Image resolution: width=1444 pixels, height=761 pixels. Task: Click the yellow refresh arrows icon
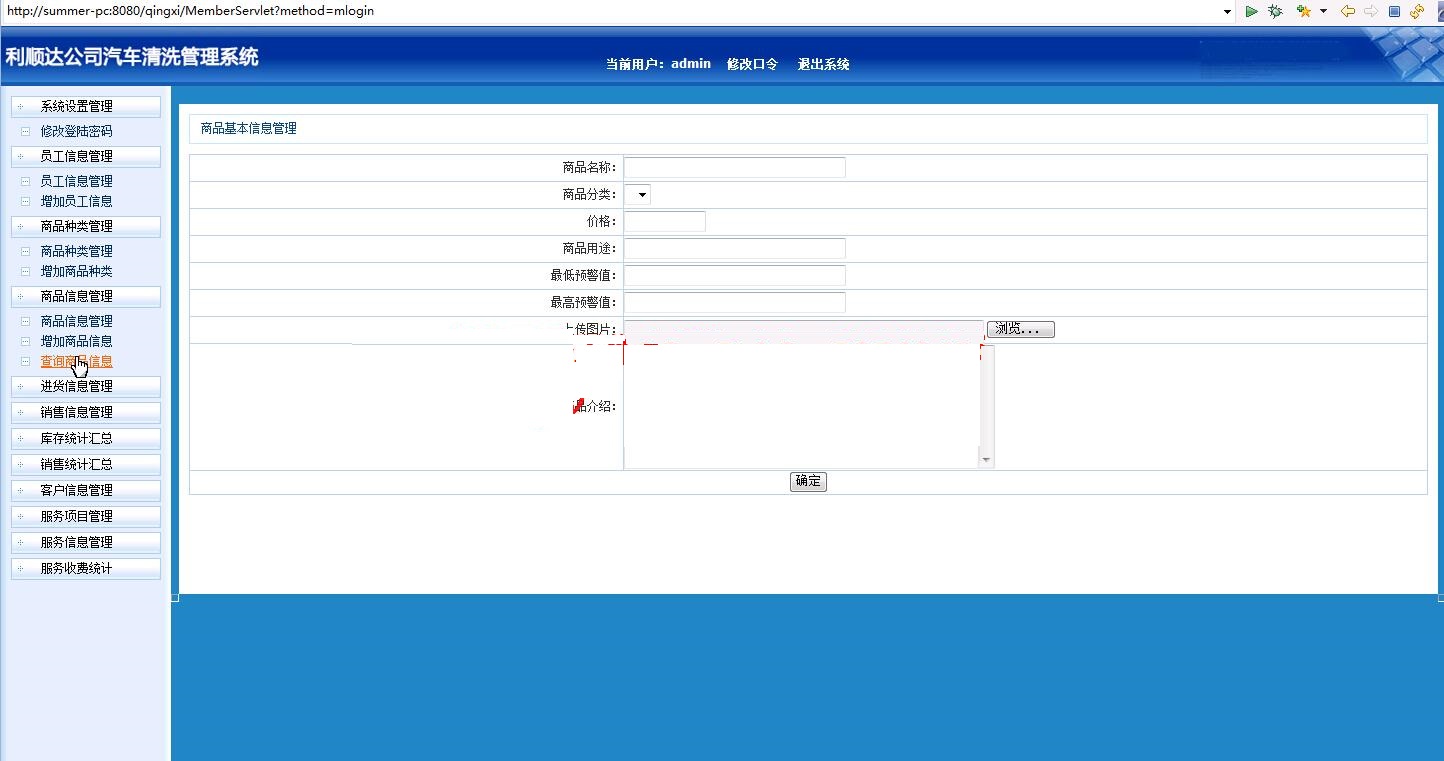1417,11
